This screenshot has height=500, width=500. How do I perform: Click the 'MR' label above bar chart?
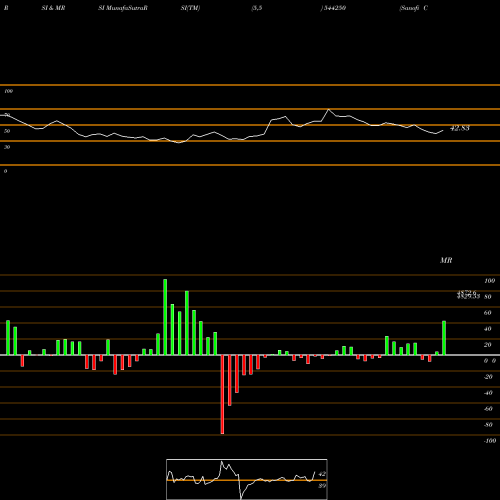coord(446,260)
